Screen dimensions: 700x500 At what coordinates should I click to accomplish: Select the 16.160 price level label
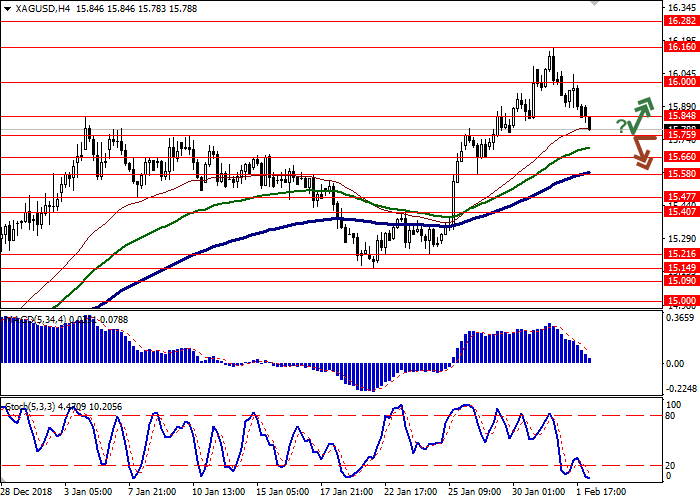pos(680,46)
